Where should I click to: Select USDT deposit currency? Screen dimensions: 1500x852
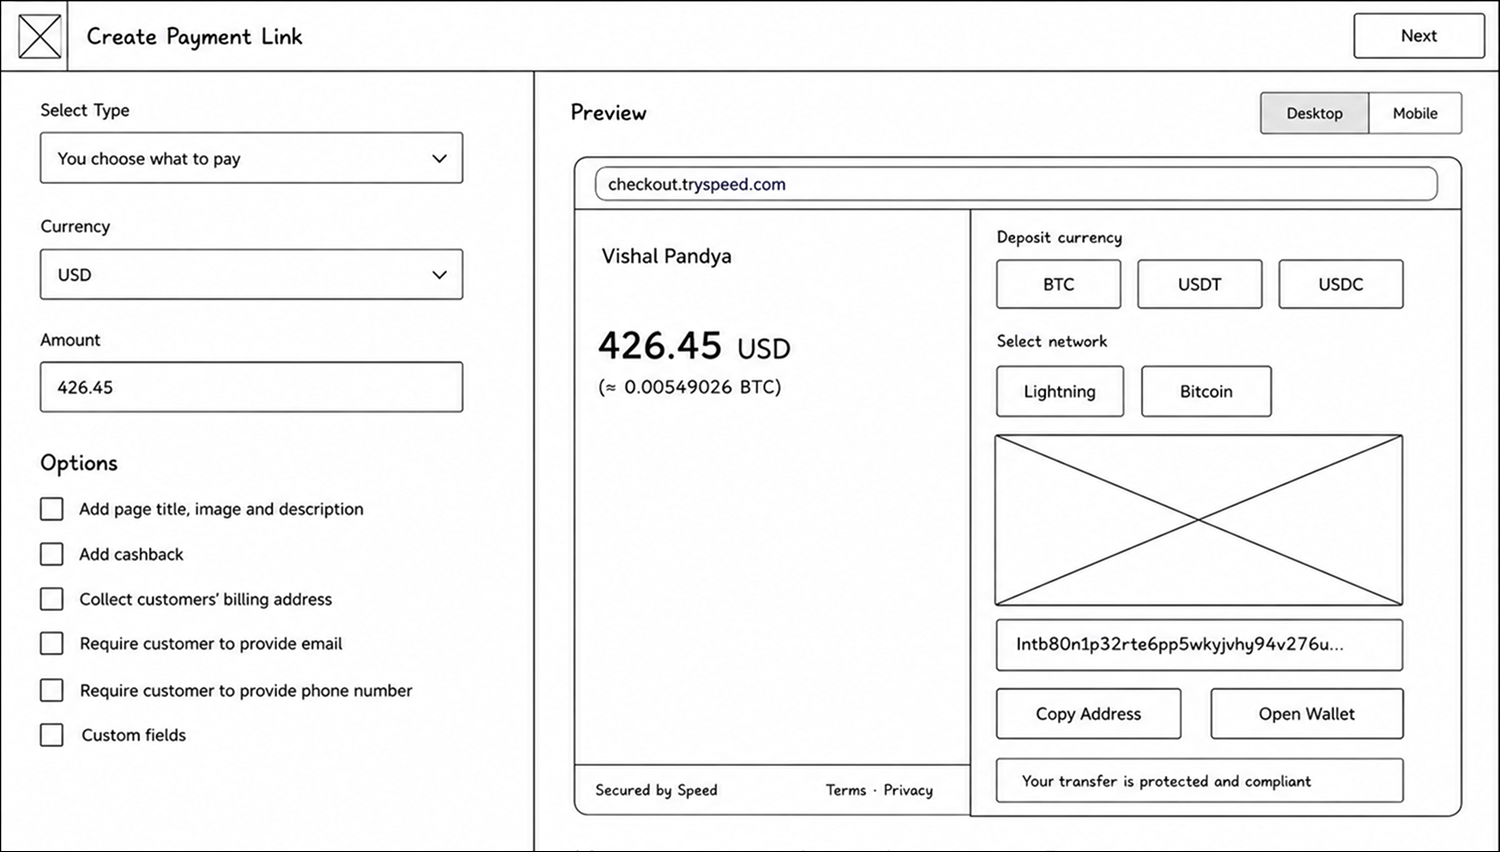coord(1200,284)
